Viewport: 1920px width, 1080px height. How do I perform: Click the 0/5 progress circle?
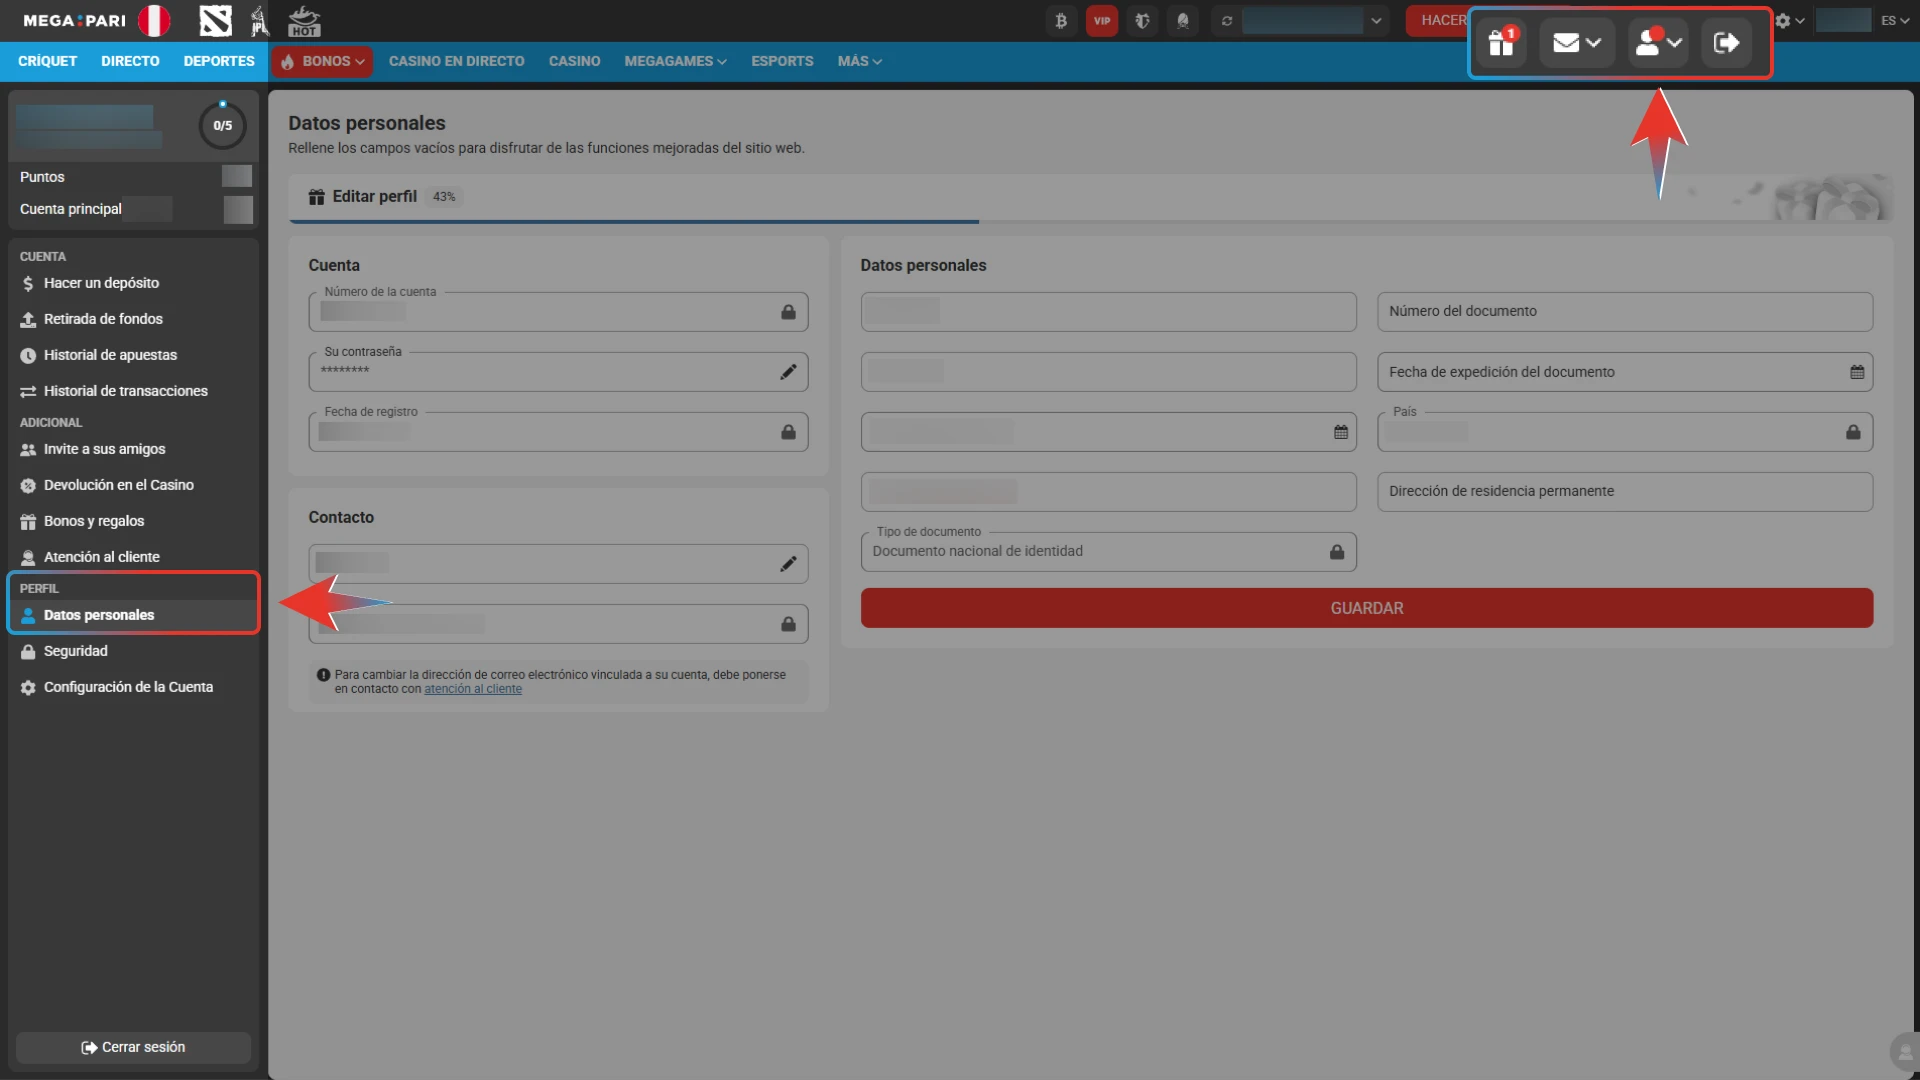(222, 125)
